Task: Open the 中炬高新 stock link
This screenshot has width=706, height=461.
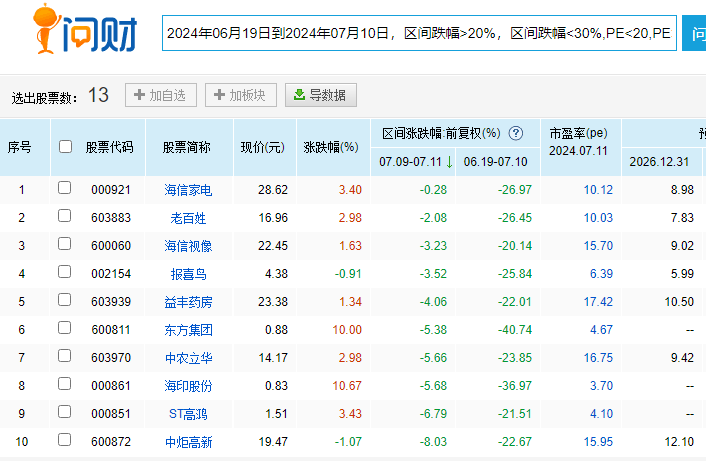Action: (188, 442)
